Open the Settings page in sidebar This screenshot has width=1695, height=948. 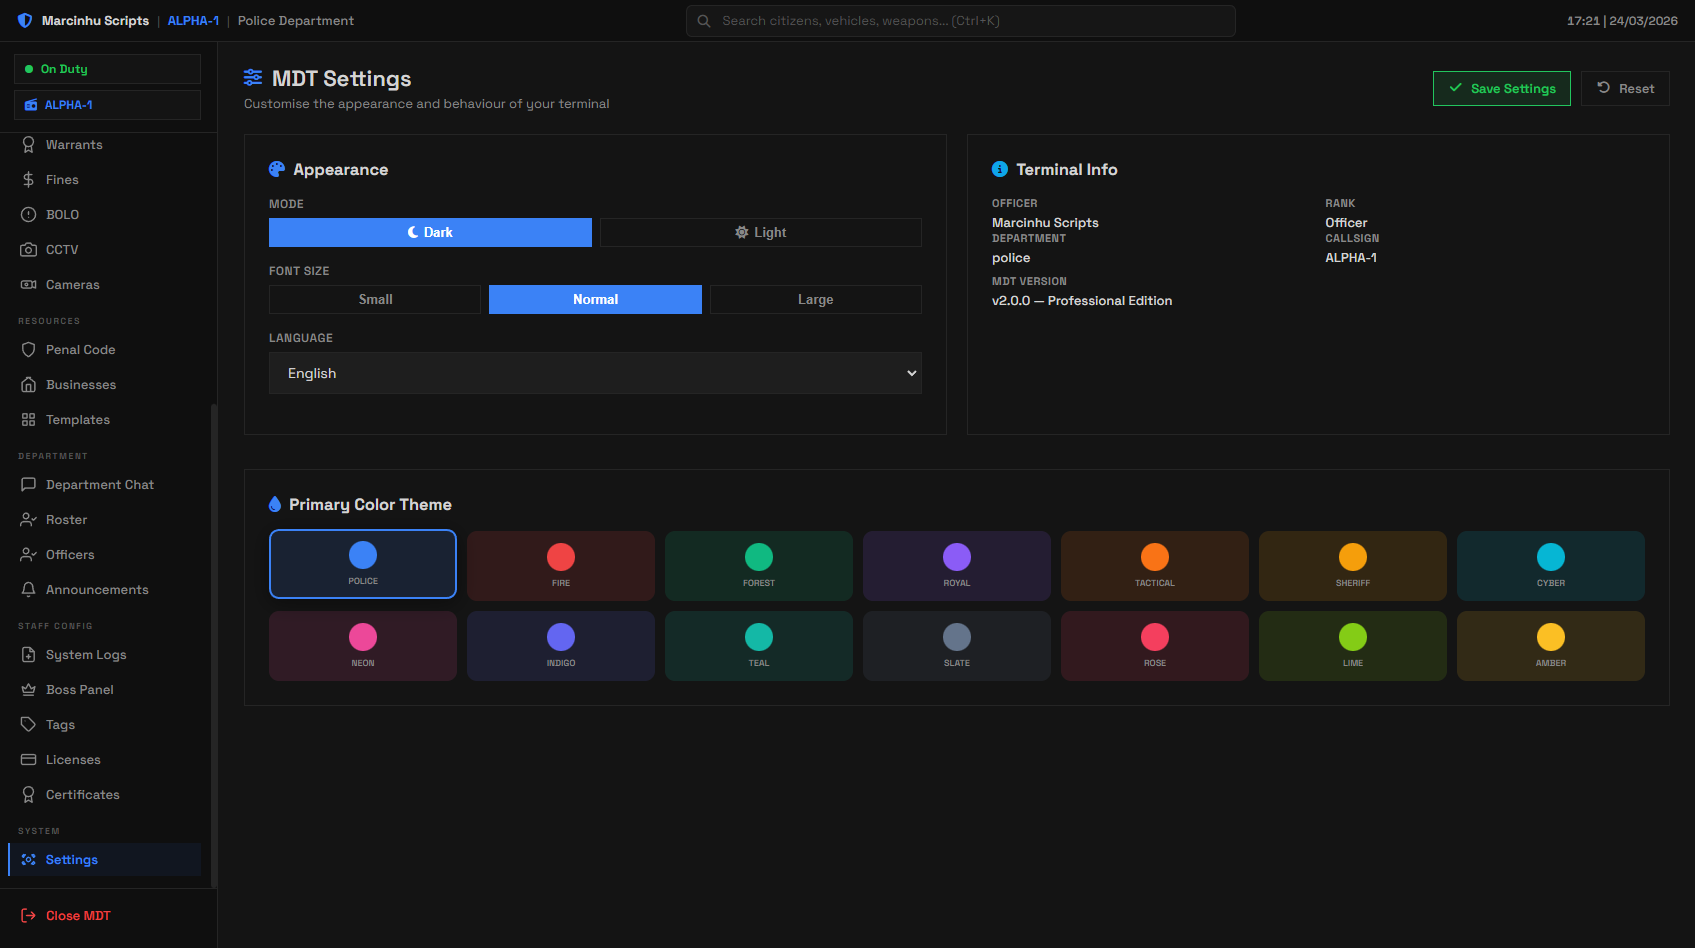point(105,860)
